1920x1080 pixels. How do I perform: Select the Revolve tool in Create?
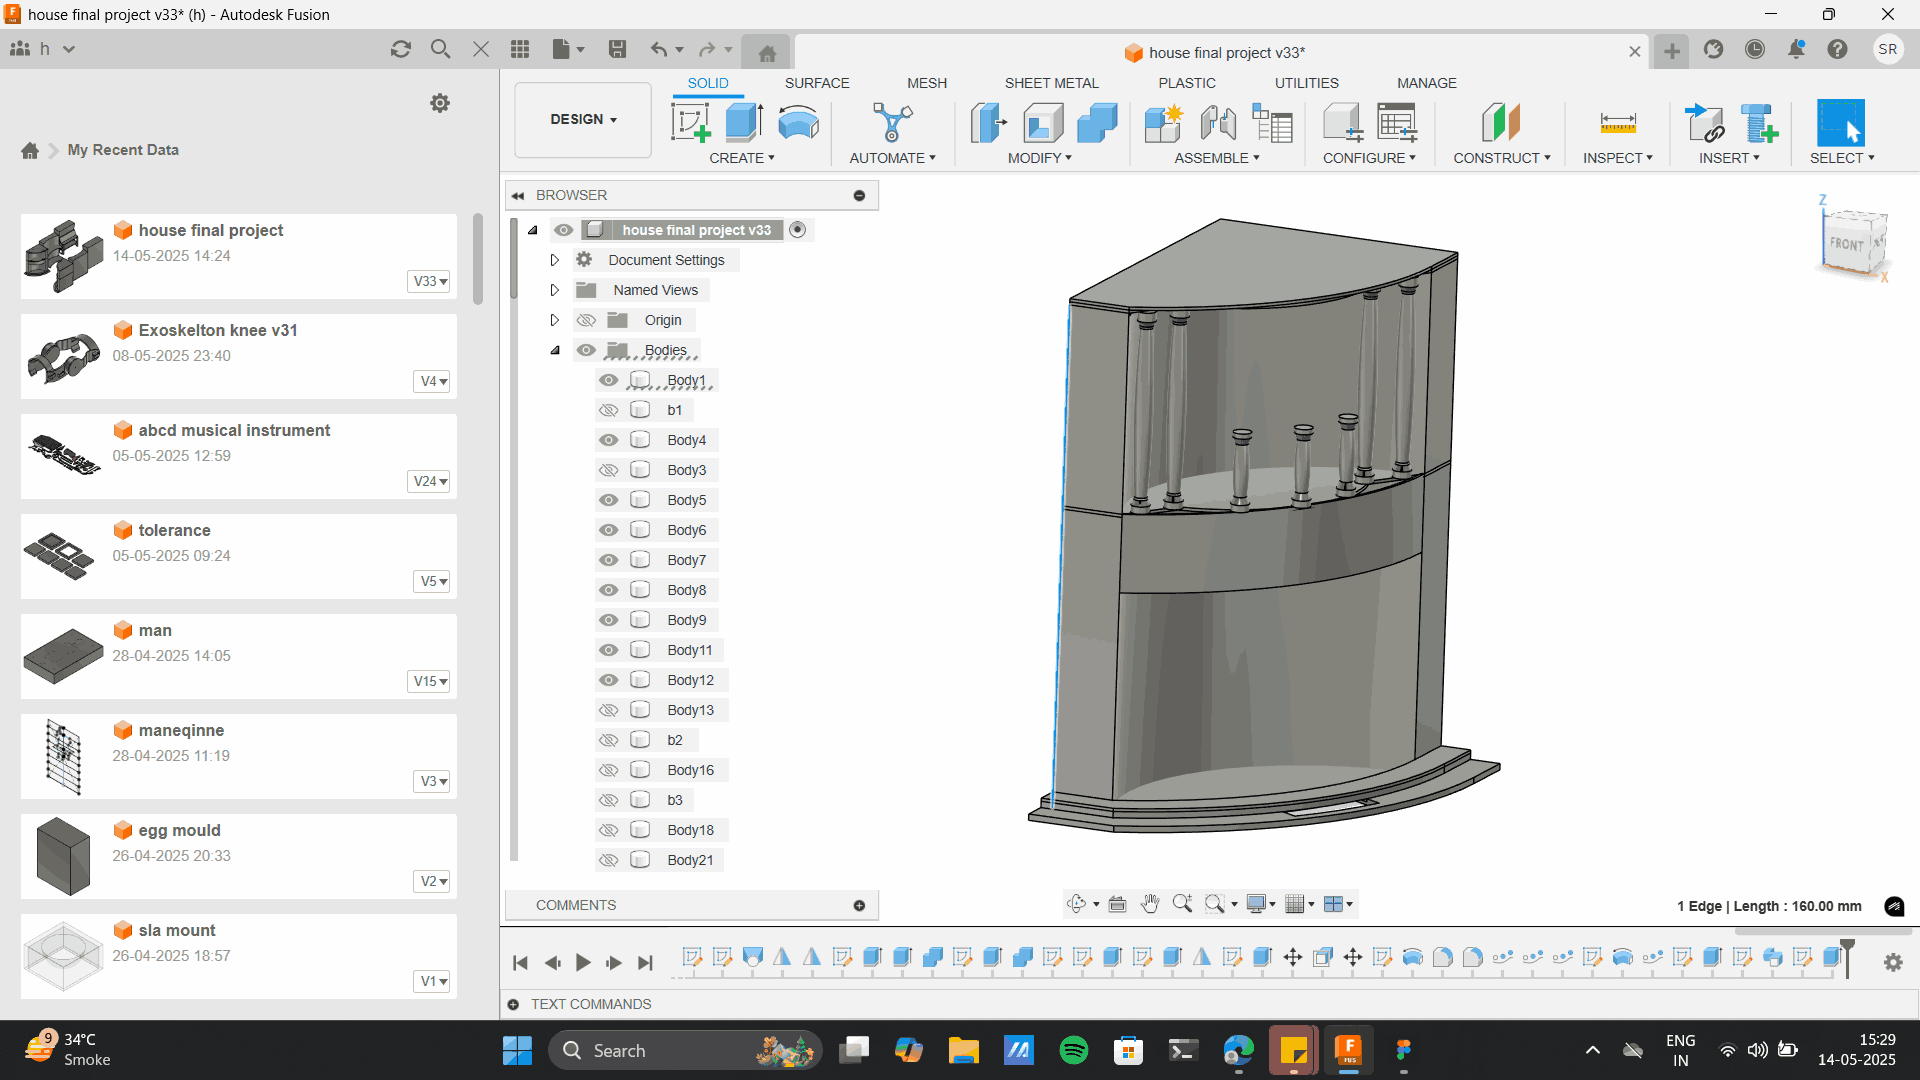[x=798, y=123]
